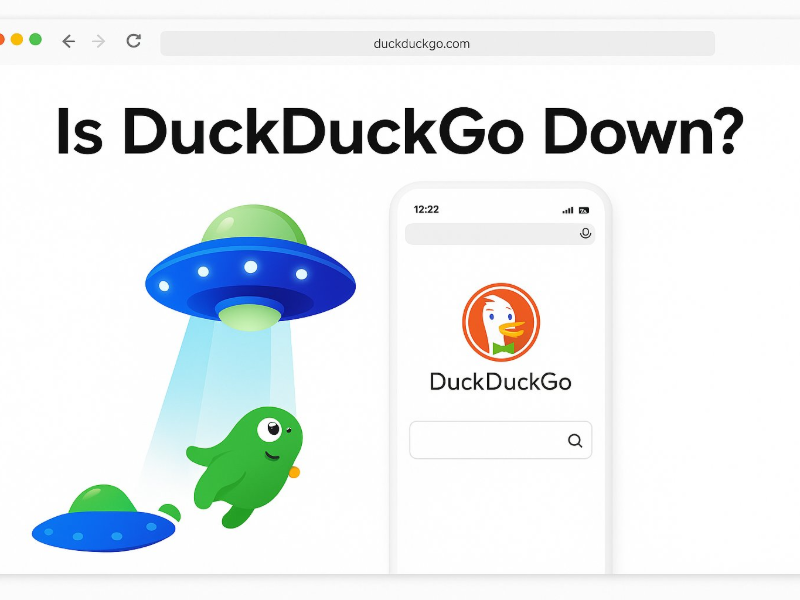This screenshot has height=600, width=800.
Task: Click the browser forward arrow
Action: pyautogui.click(x=98, y=41)
